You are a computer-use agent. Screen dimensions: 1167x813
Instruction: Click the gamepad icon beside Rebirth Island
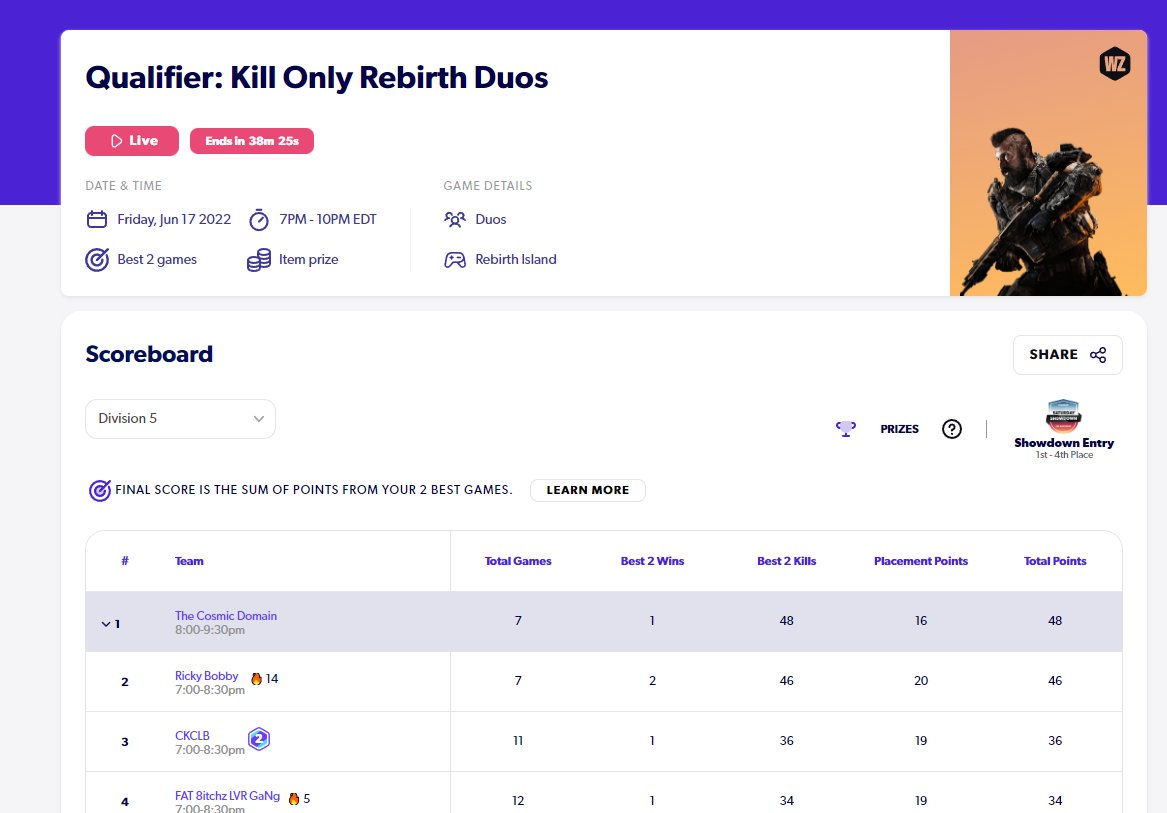click(x=455, y=259)
